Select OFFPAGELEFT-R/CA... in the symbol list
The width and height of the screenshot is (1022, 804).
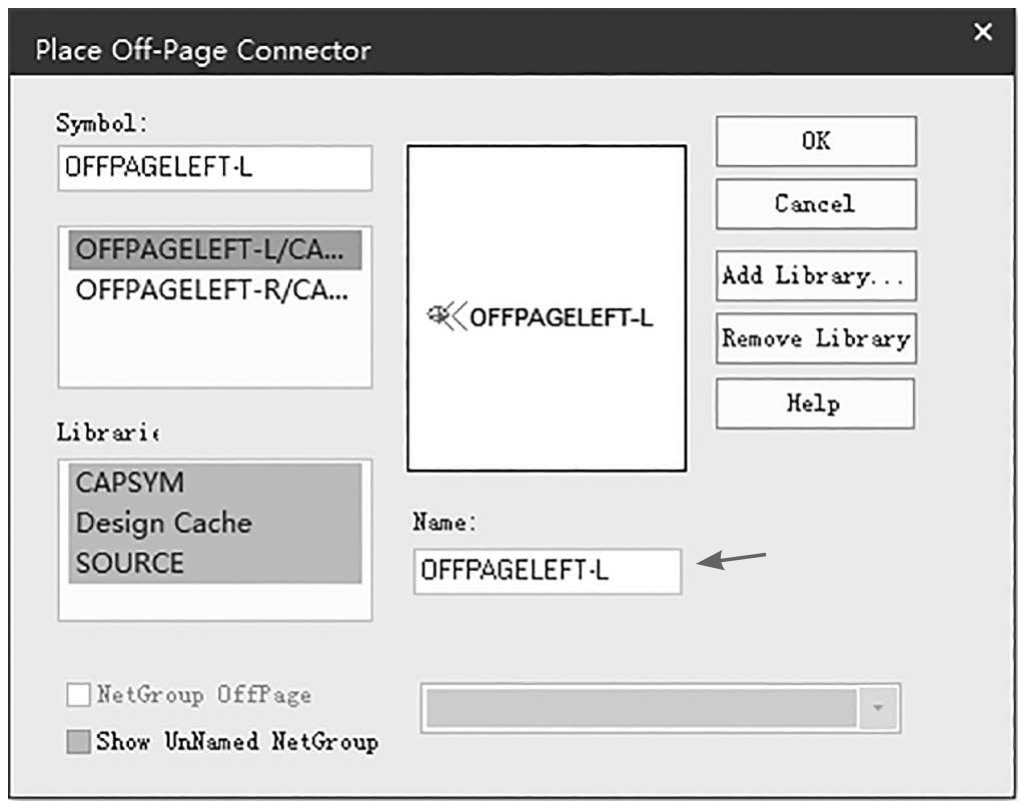click(215, 290)
